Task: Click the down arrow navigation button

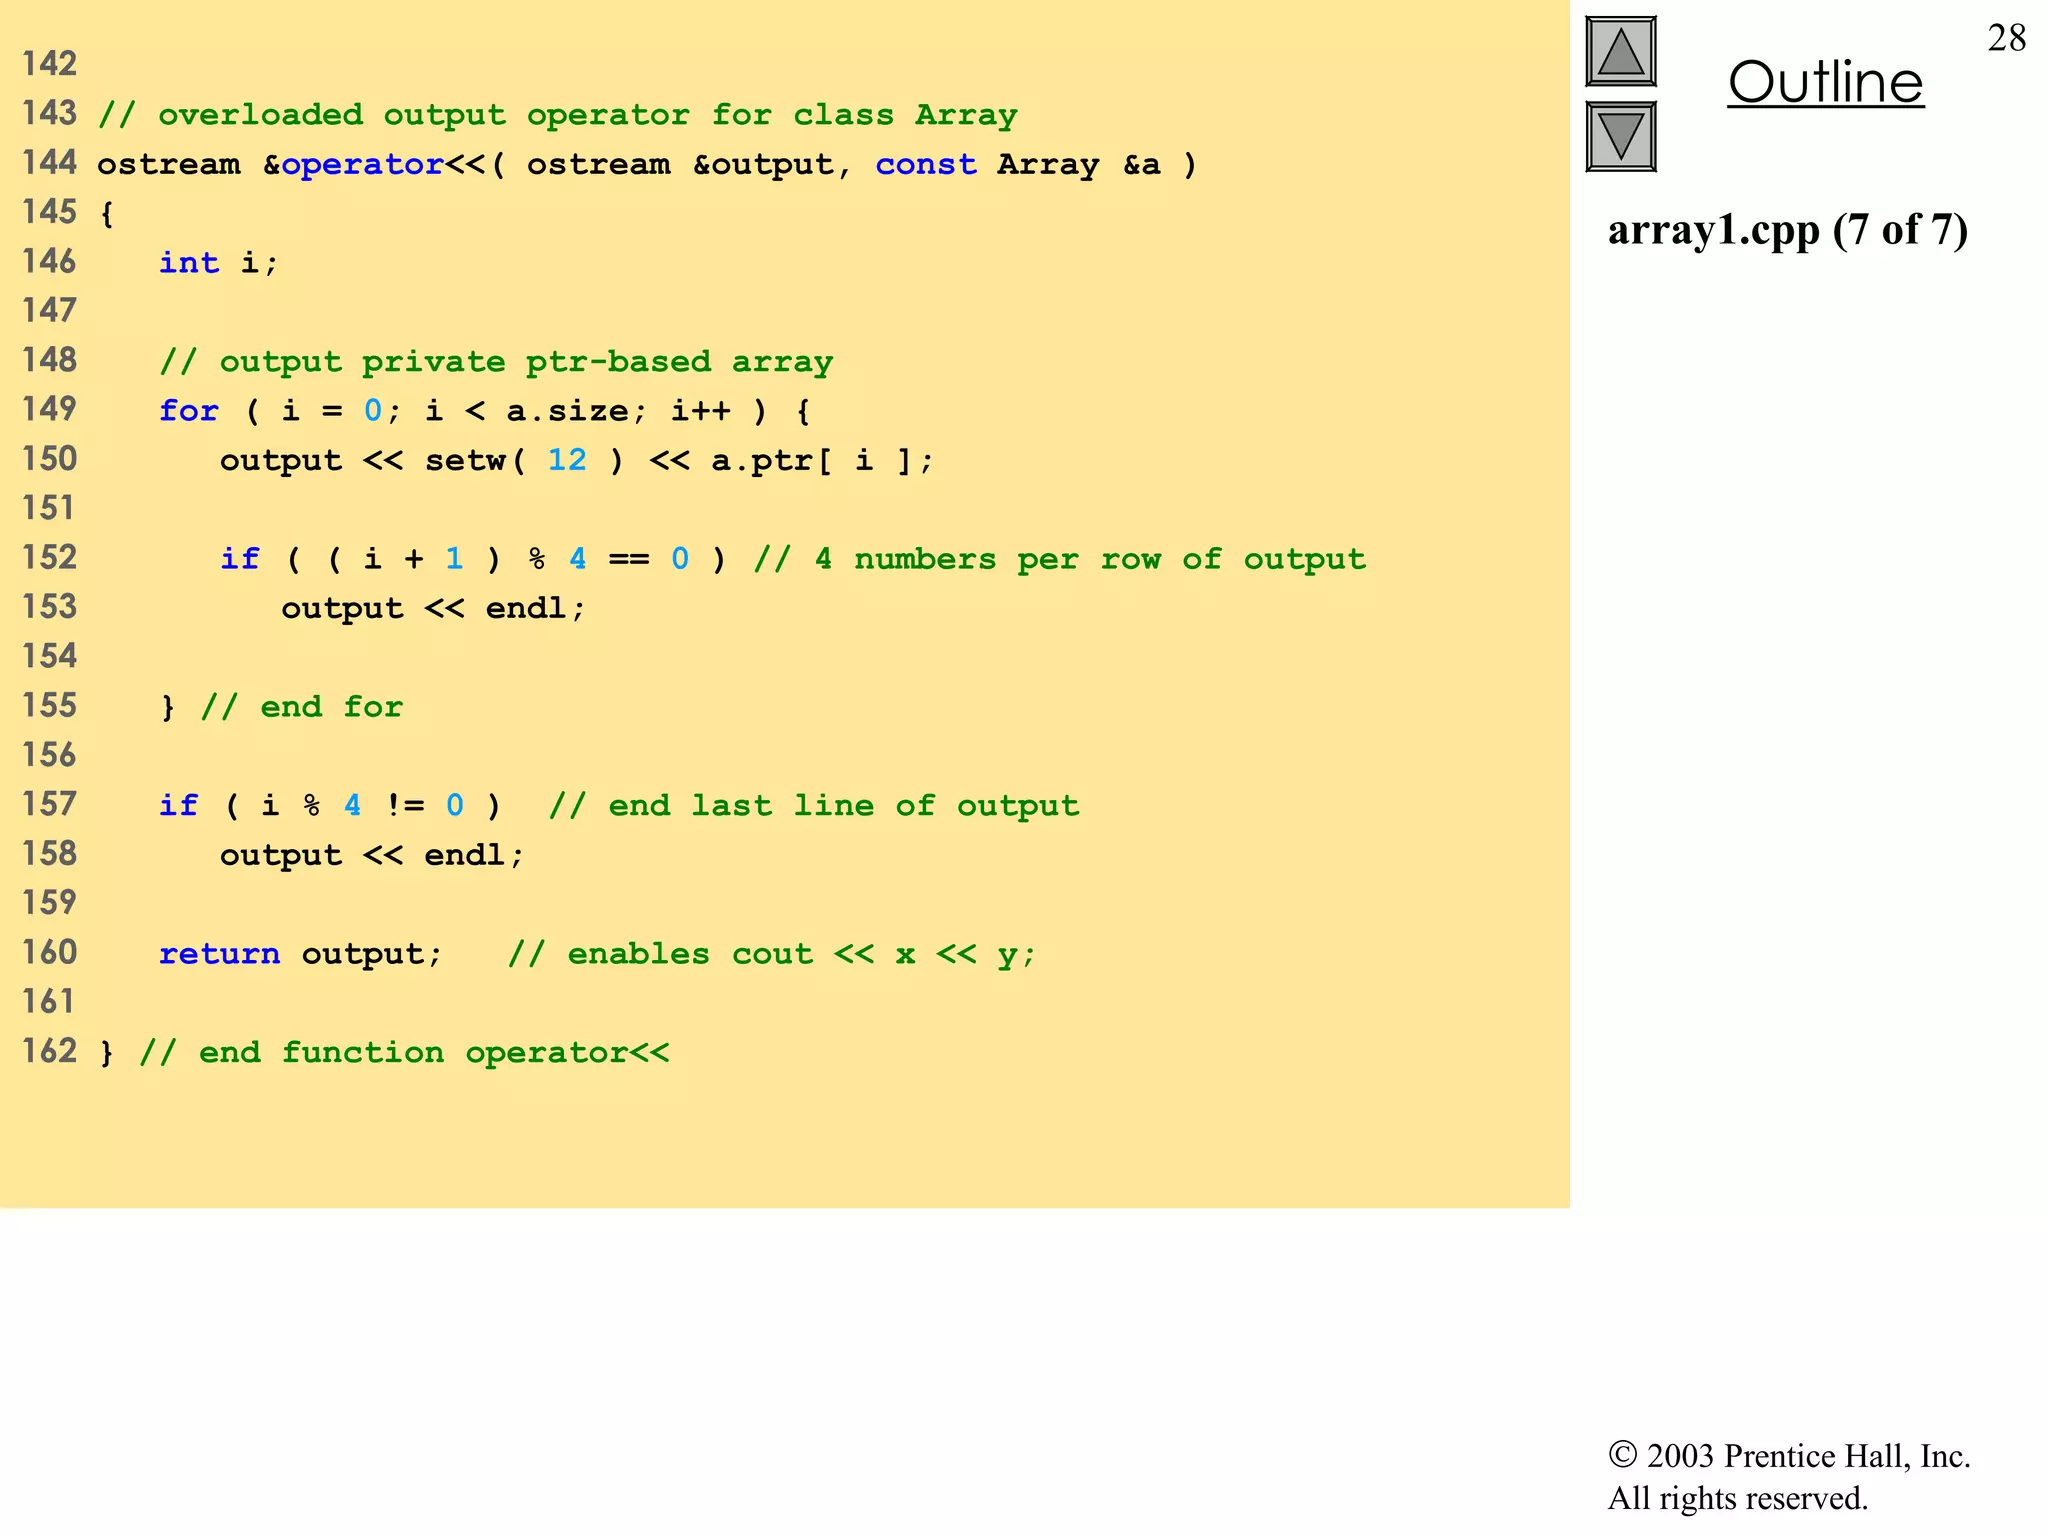Action: tap(1620, 136)
